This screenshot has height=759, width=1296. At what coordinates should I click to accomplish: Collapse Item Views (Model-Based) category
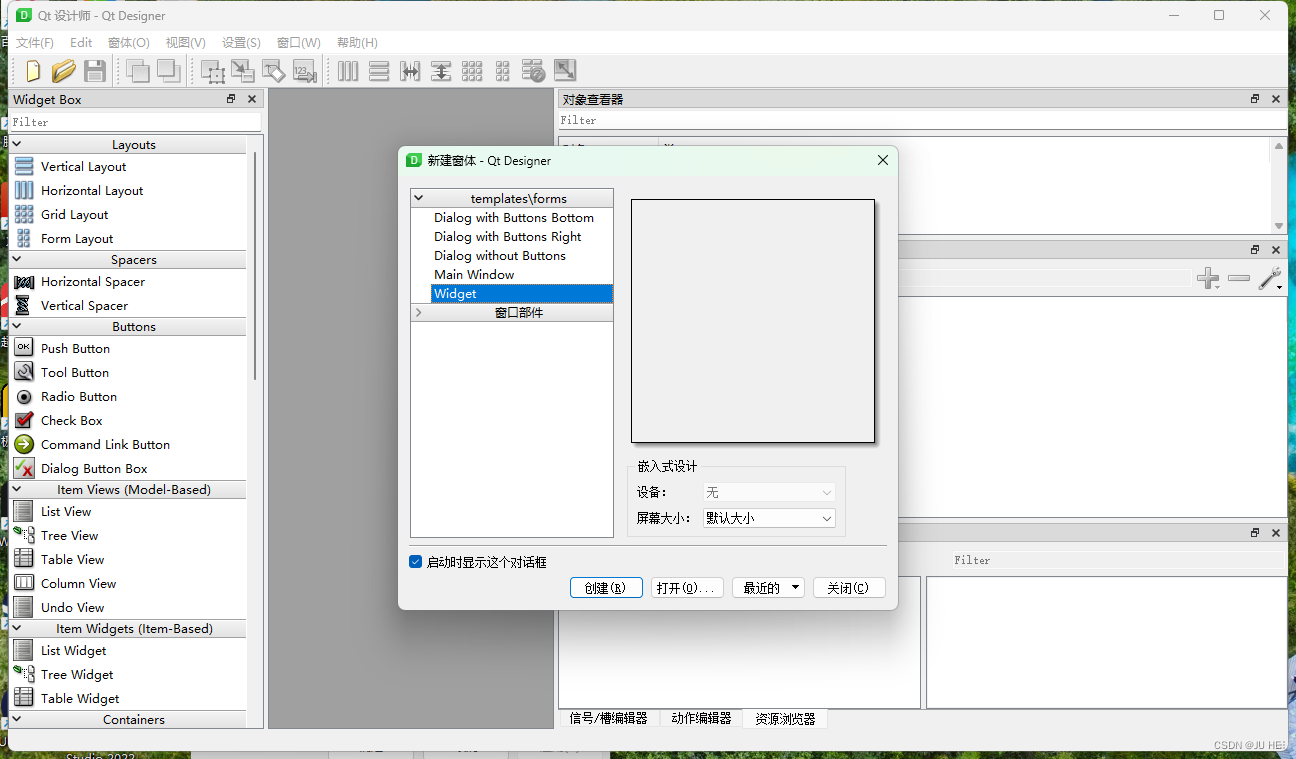[x=17, y=489]
